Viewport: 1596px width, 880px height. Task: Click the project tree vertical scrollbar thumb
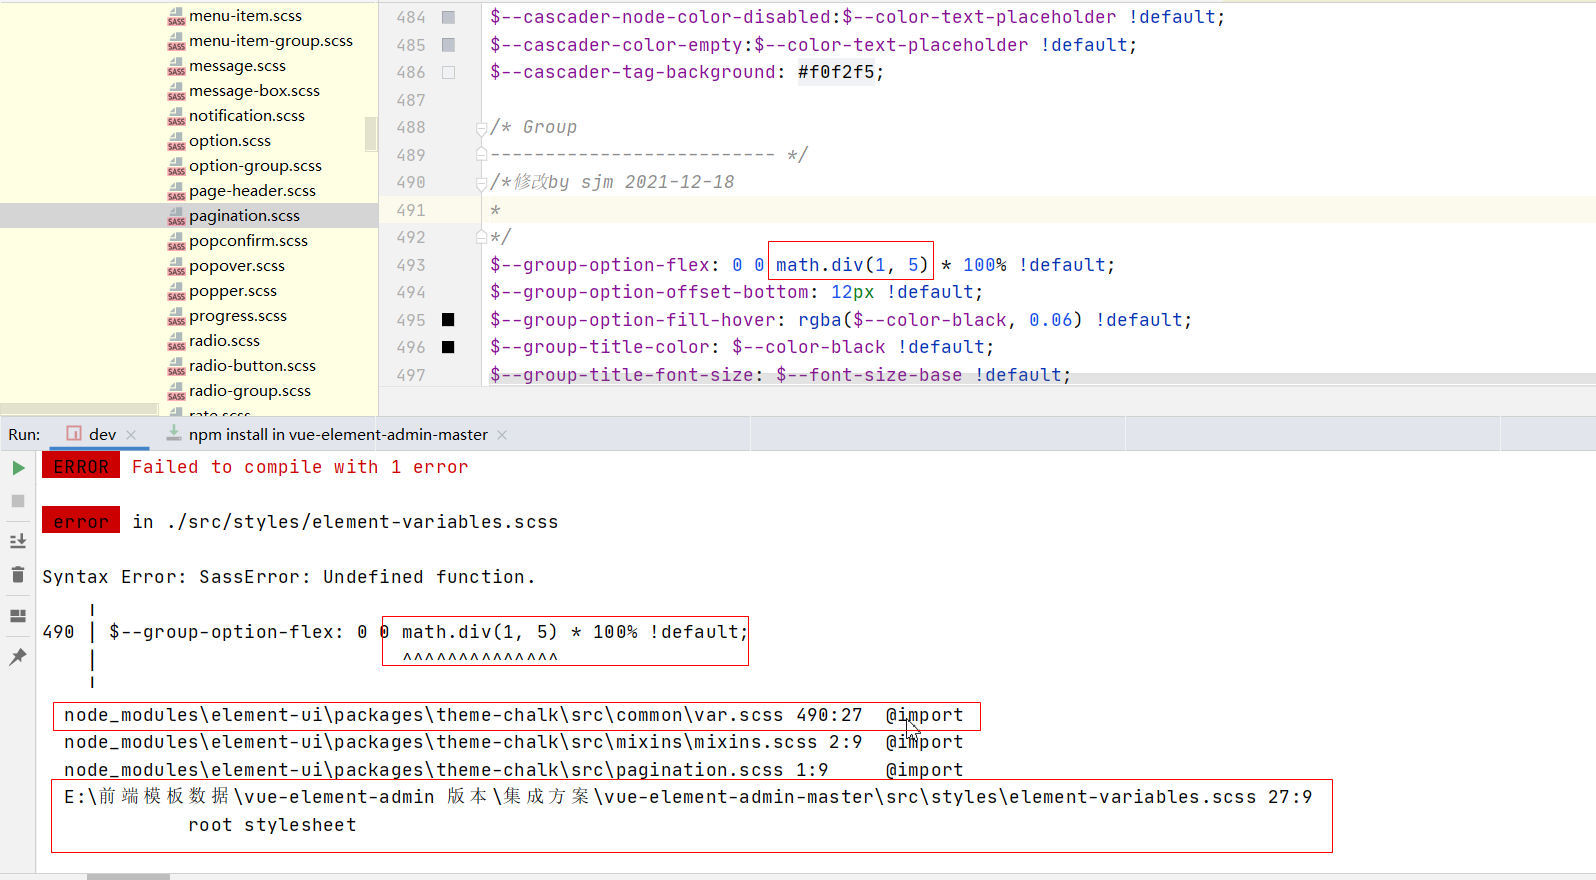371,134
